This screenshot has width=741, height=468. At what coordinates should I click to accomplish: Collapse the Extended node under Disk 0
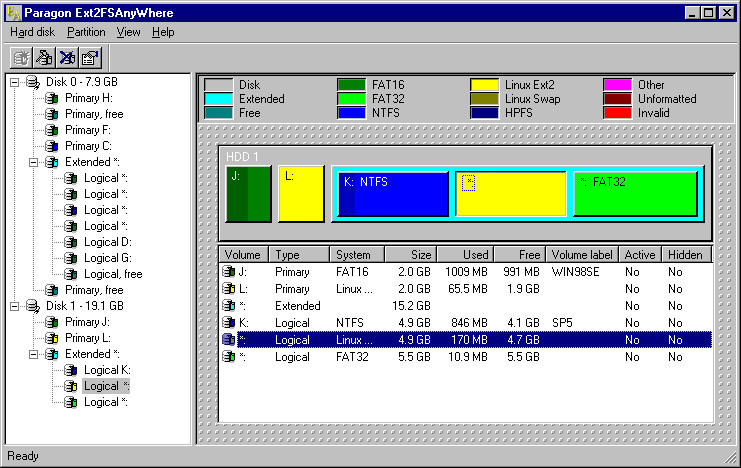pos(34,162)
